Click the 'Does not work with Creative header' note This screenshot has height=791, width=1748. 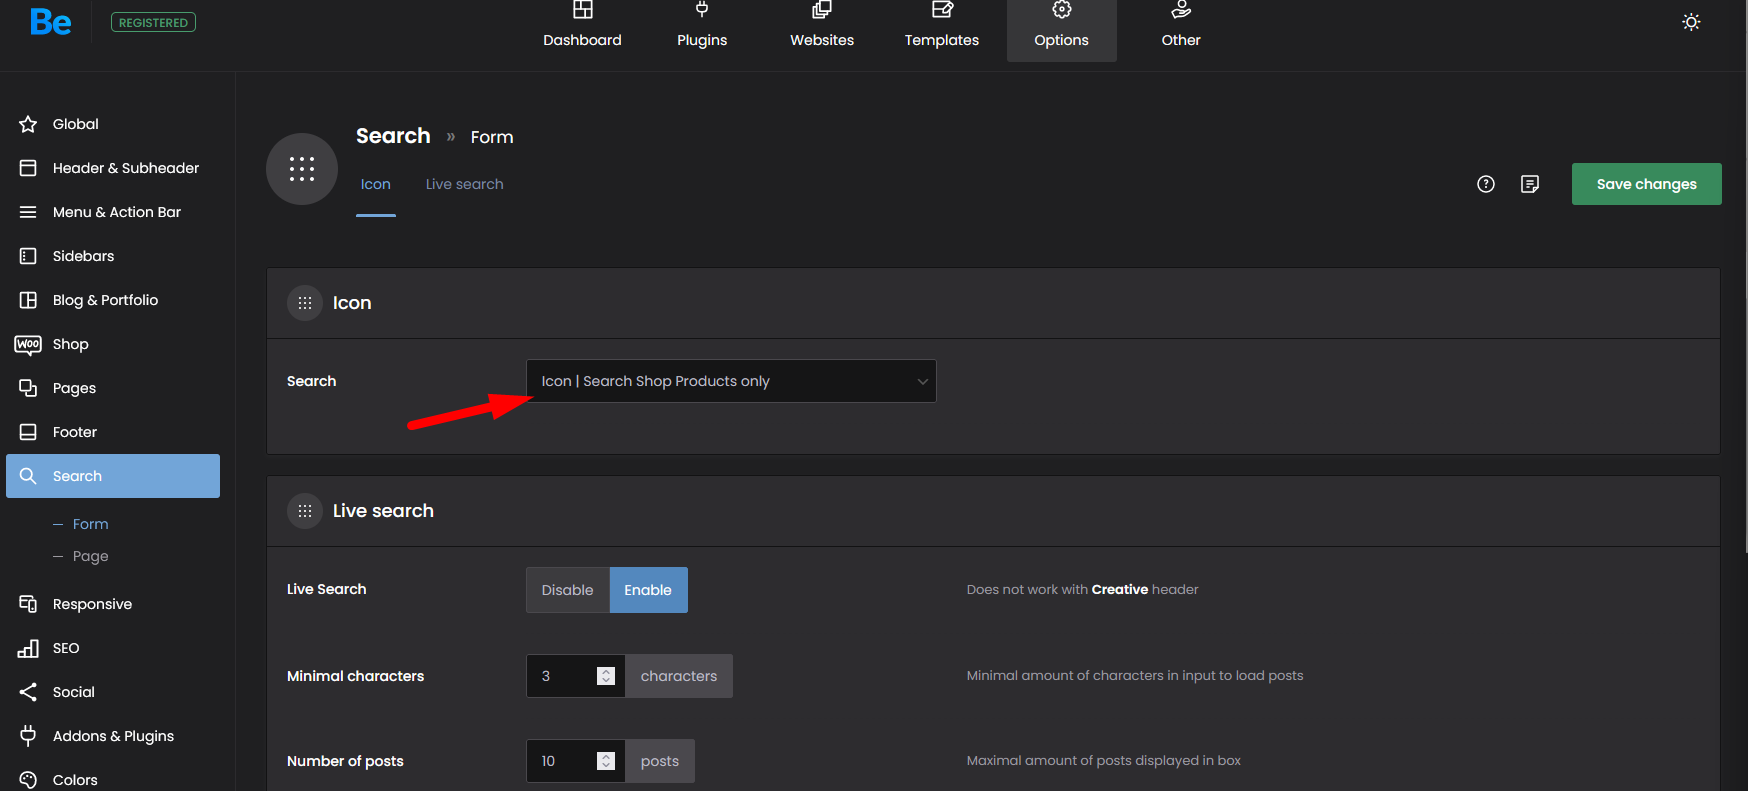coord(1082,589)
